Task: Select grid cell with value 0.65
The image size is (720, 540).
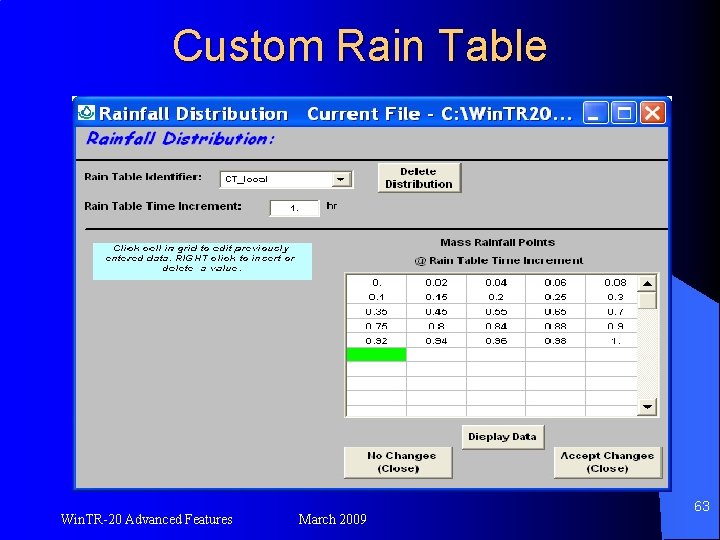Action: point(555,311)
